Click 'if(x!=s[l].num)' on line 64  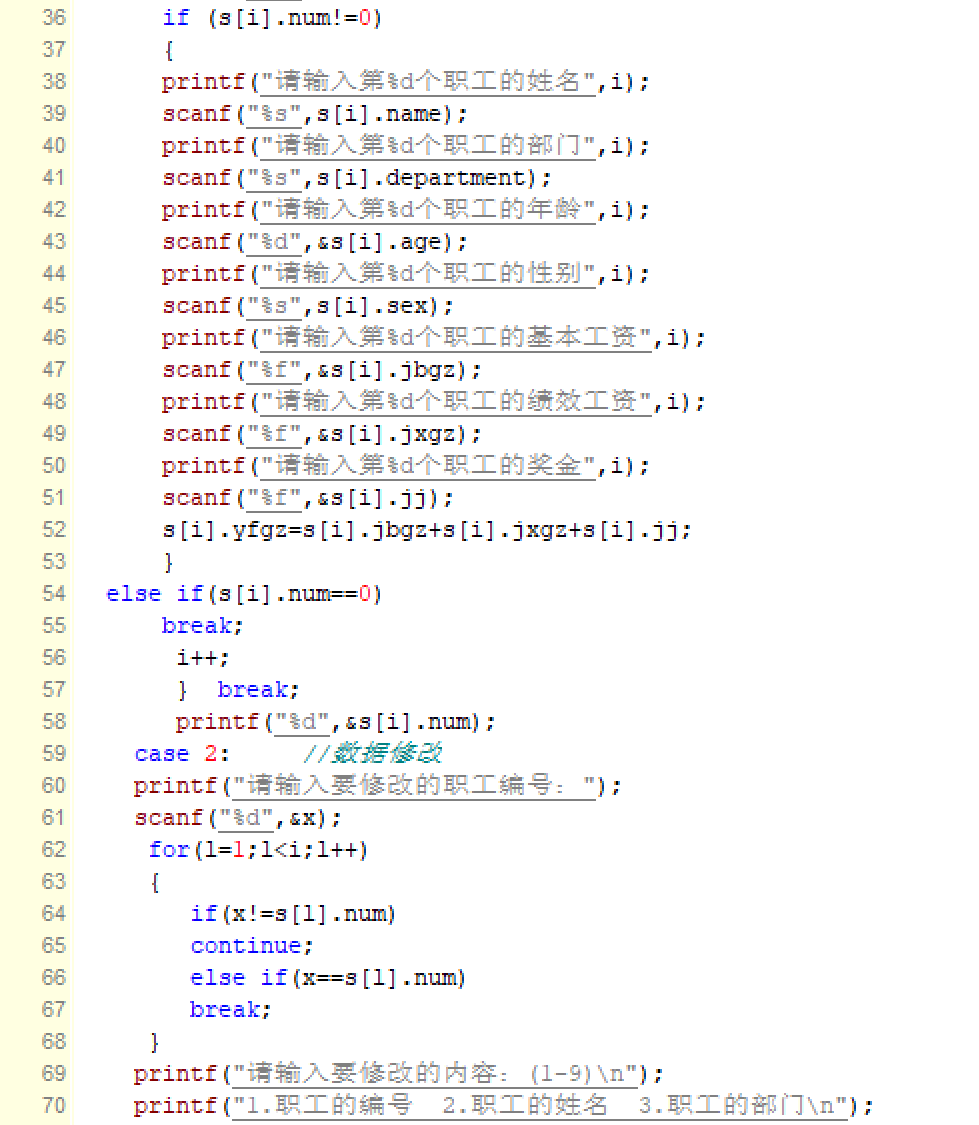293,914
